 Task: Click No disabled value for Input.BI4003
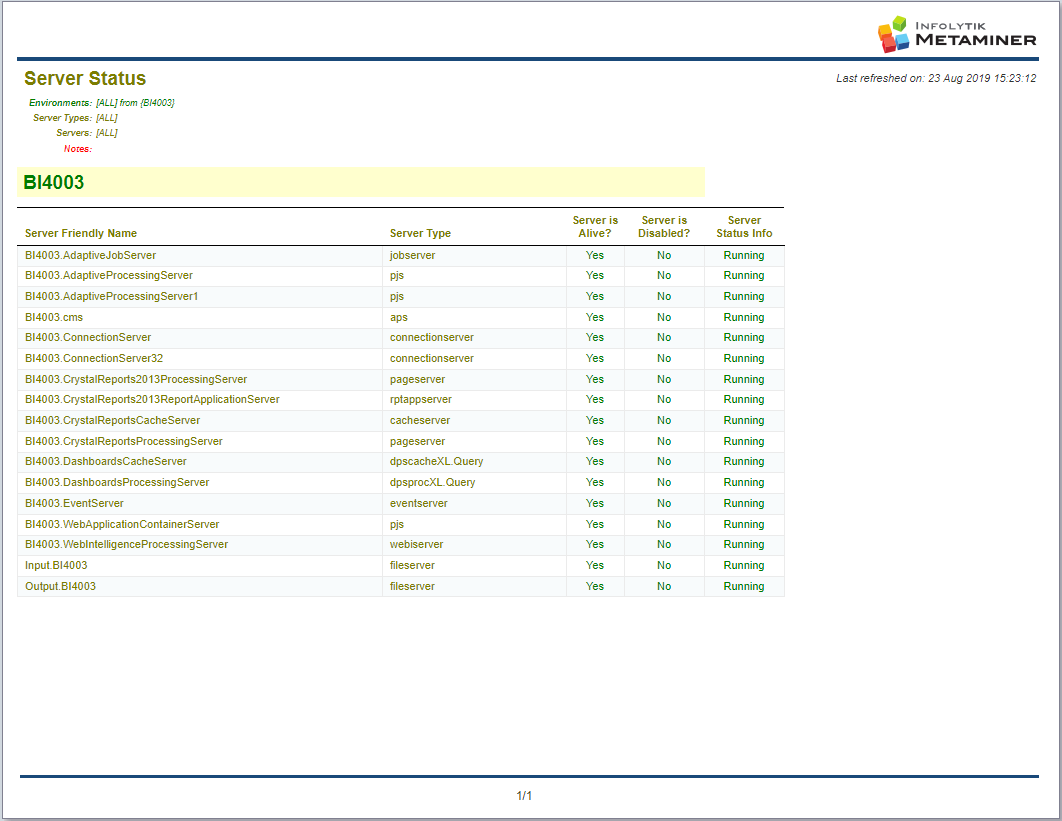pos(664,566)
